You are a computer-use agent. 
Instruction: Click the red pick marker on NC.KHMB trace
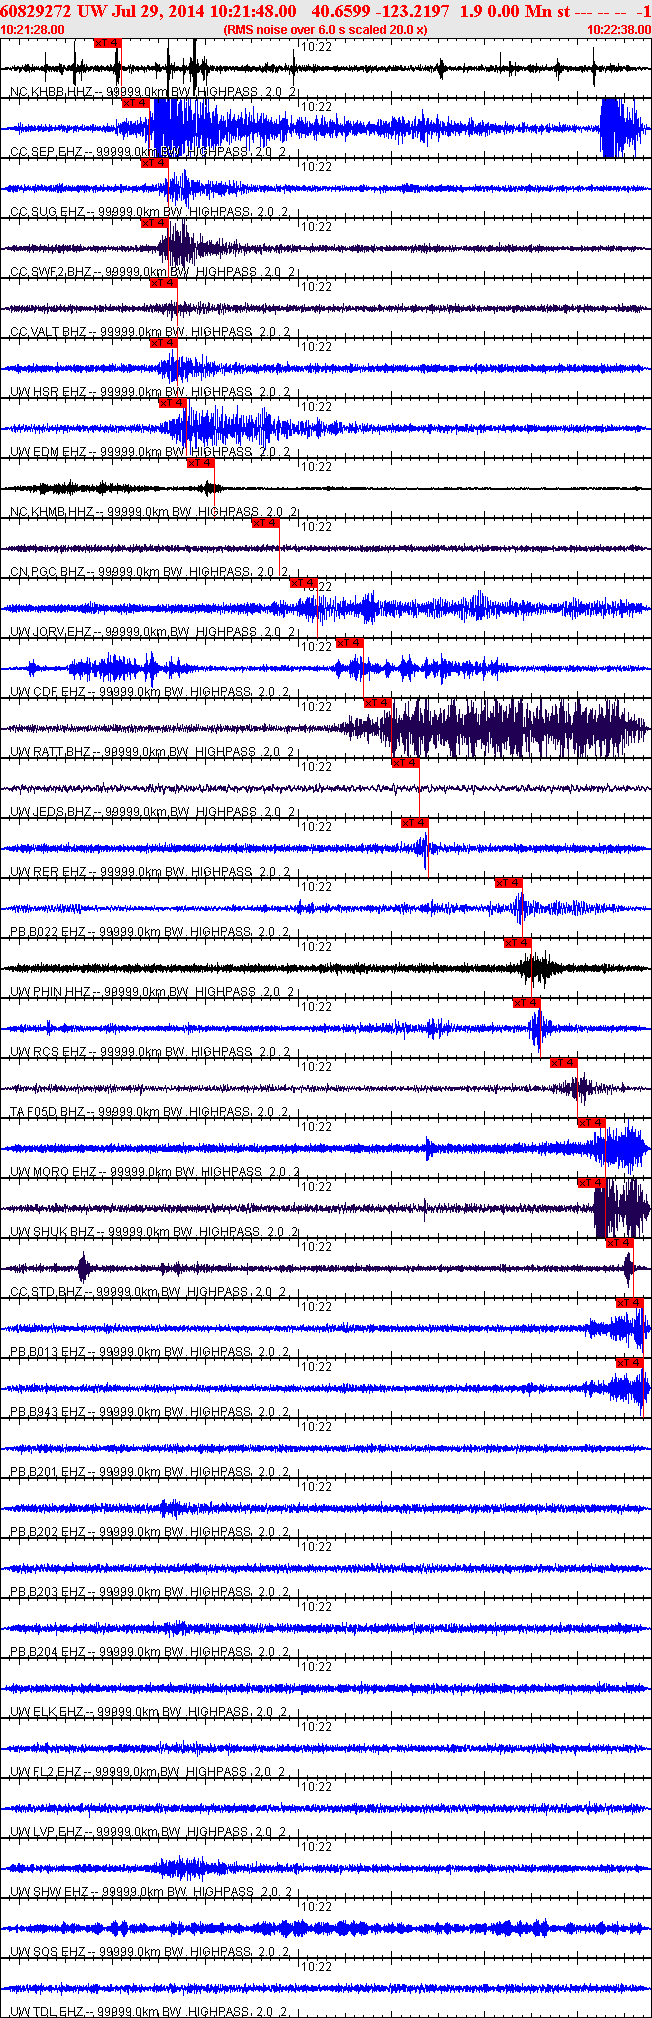pyautogui.click(x=201, y=463)
